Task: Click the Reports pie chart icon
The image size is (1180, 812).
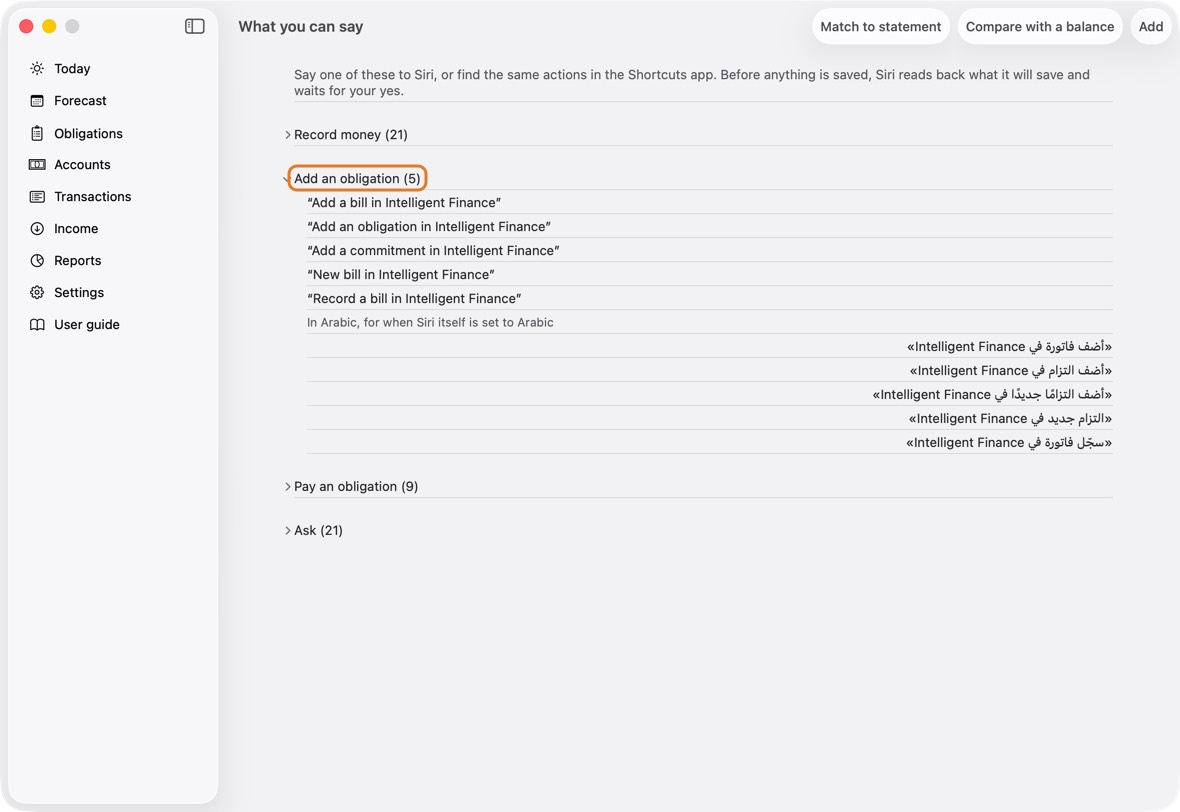Action: click(x=37, y=260)
